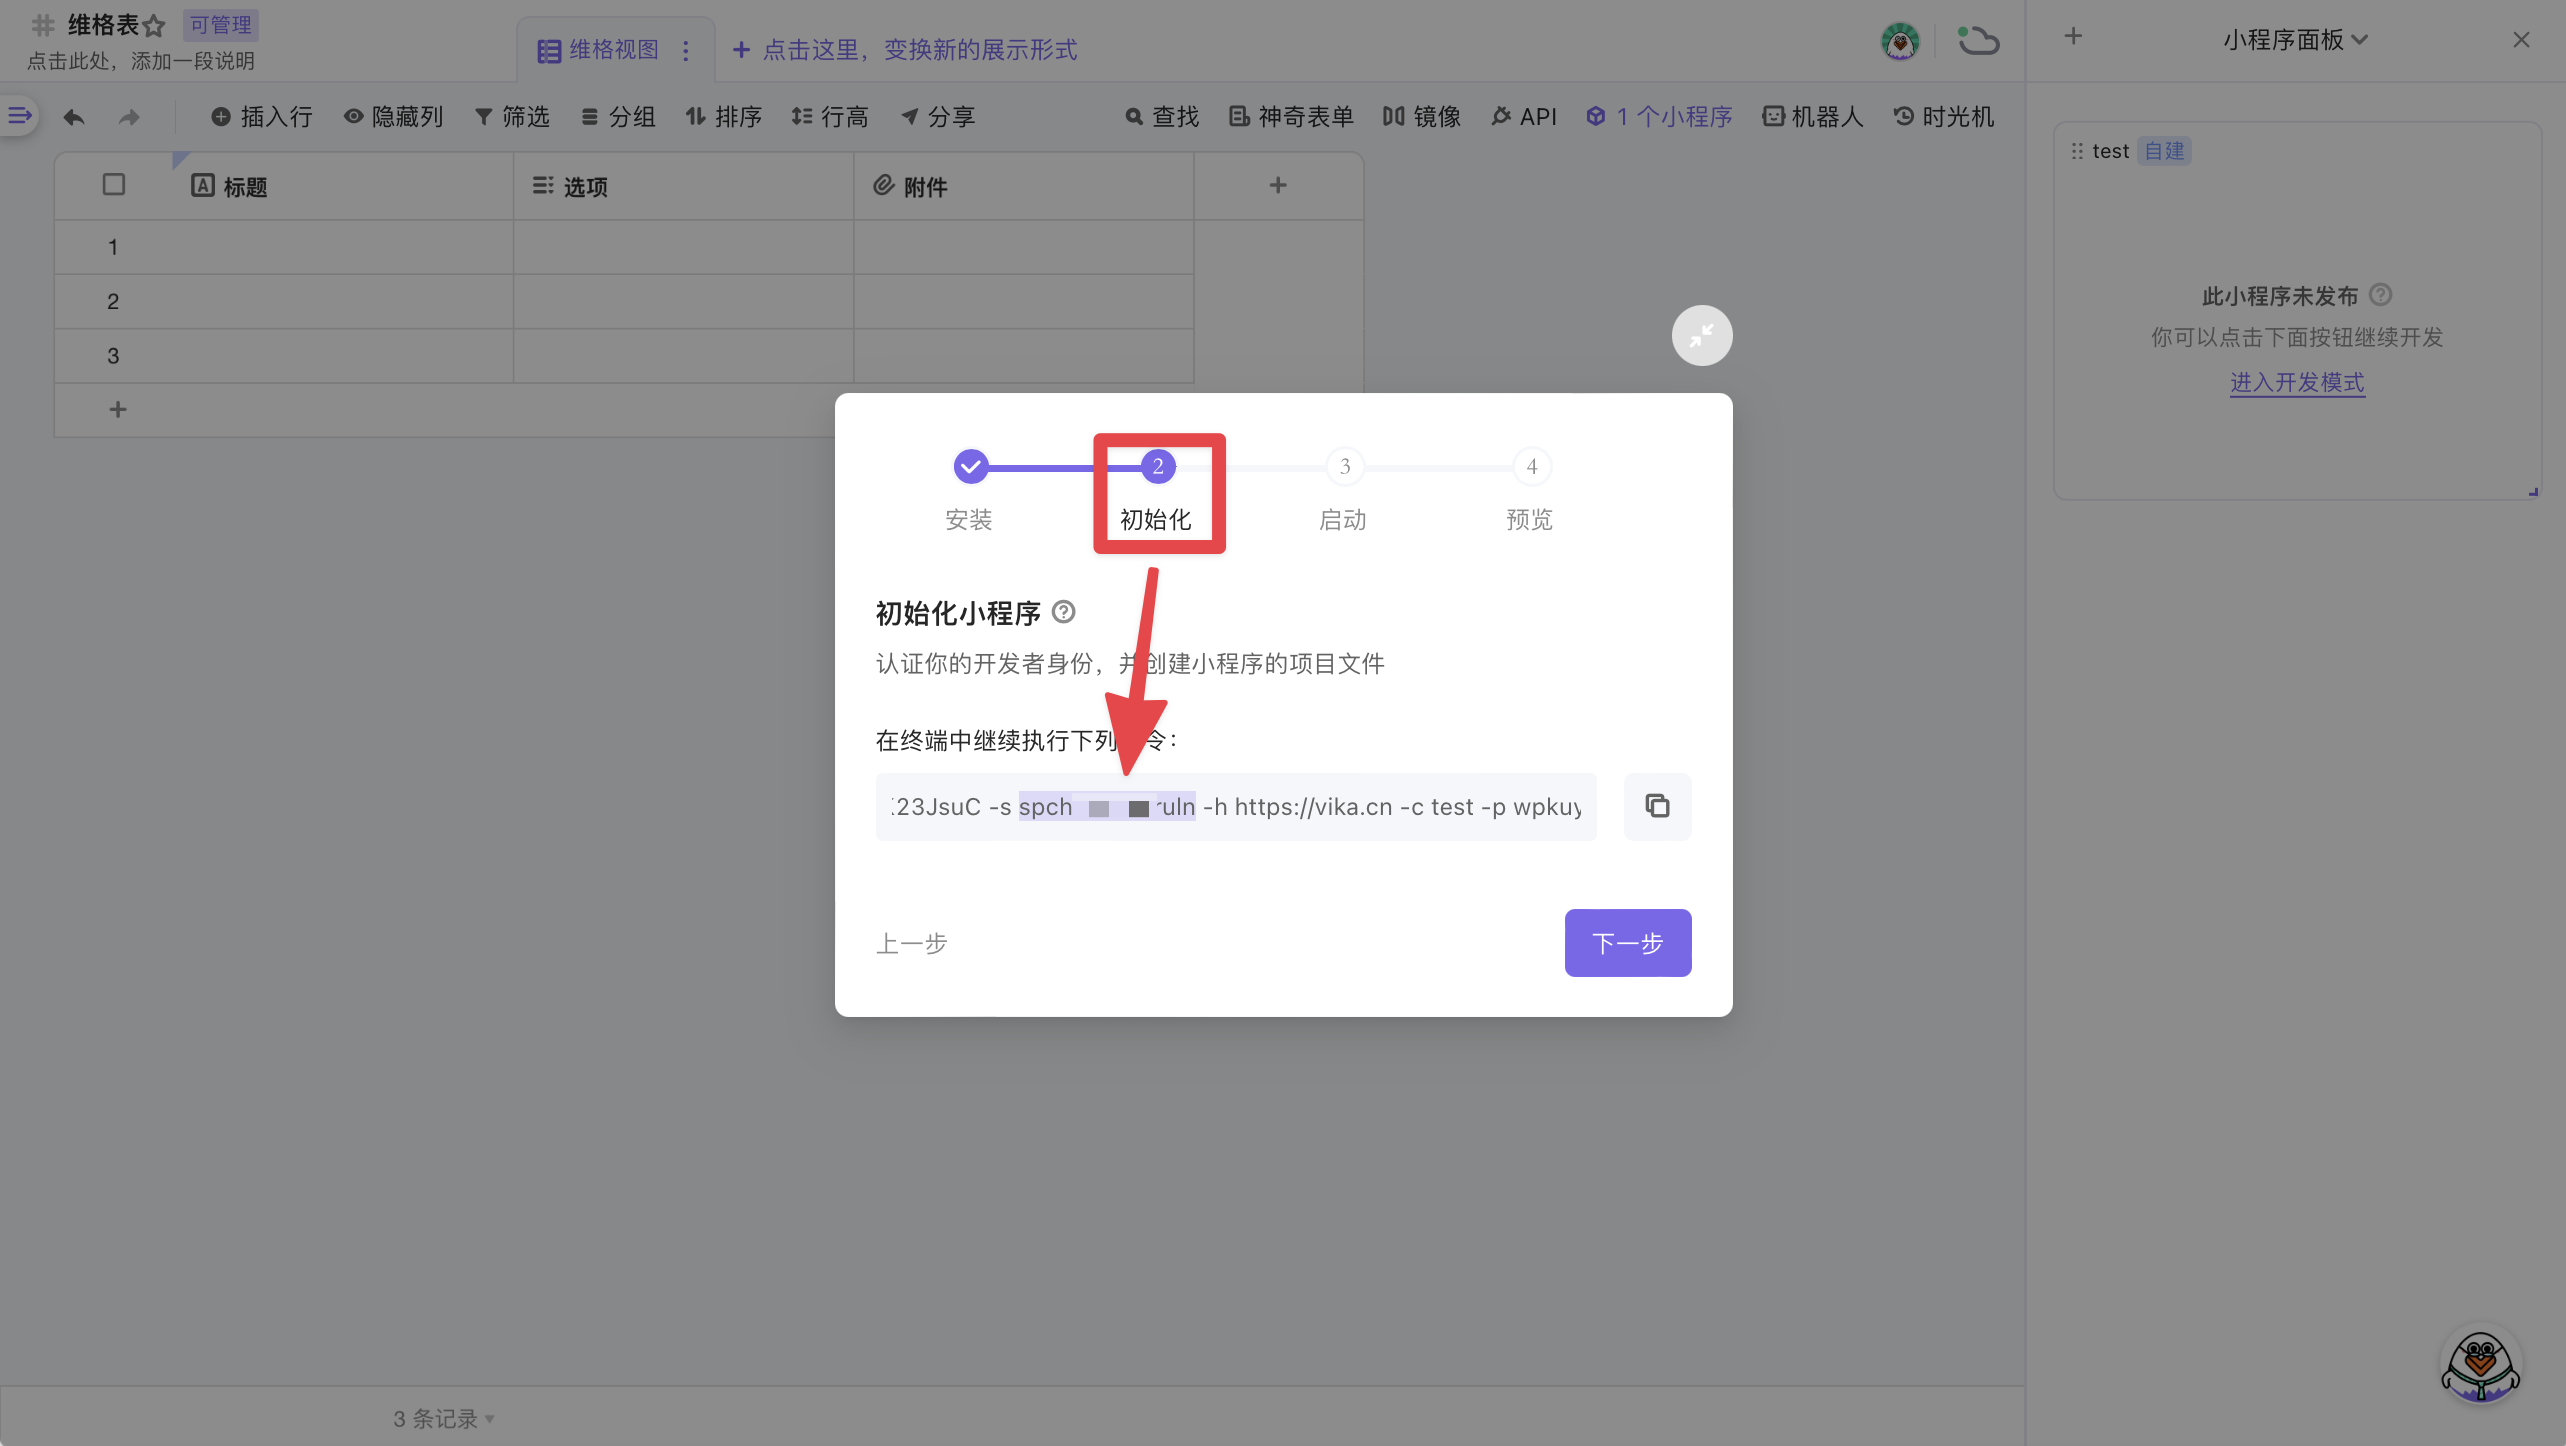2566x1446 pixels.
Task: Close the widget panel
Action: pos(2521,39)
